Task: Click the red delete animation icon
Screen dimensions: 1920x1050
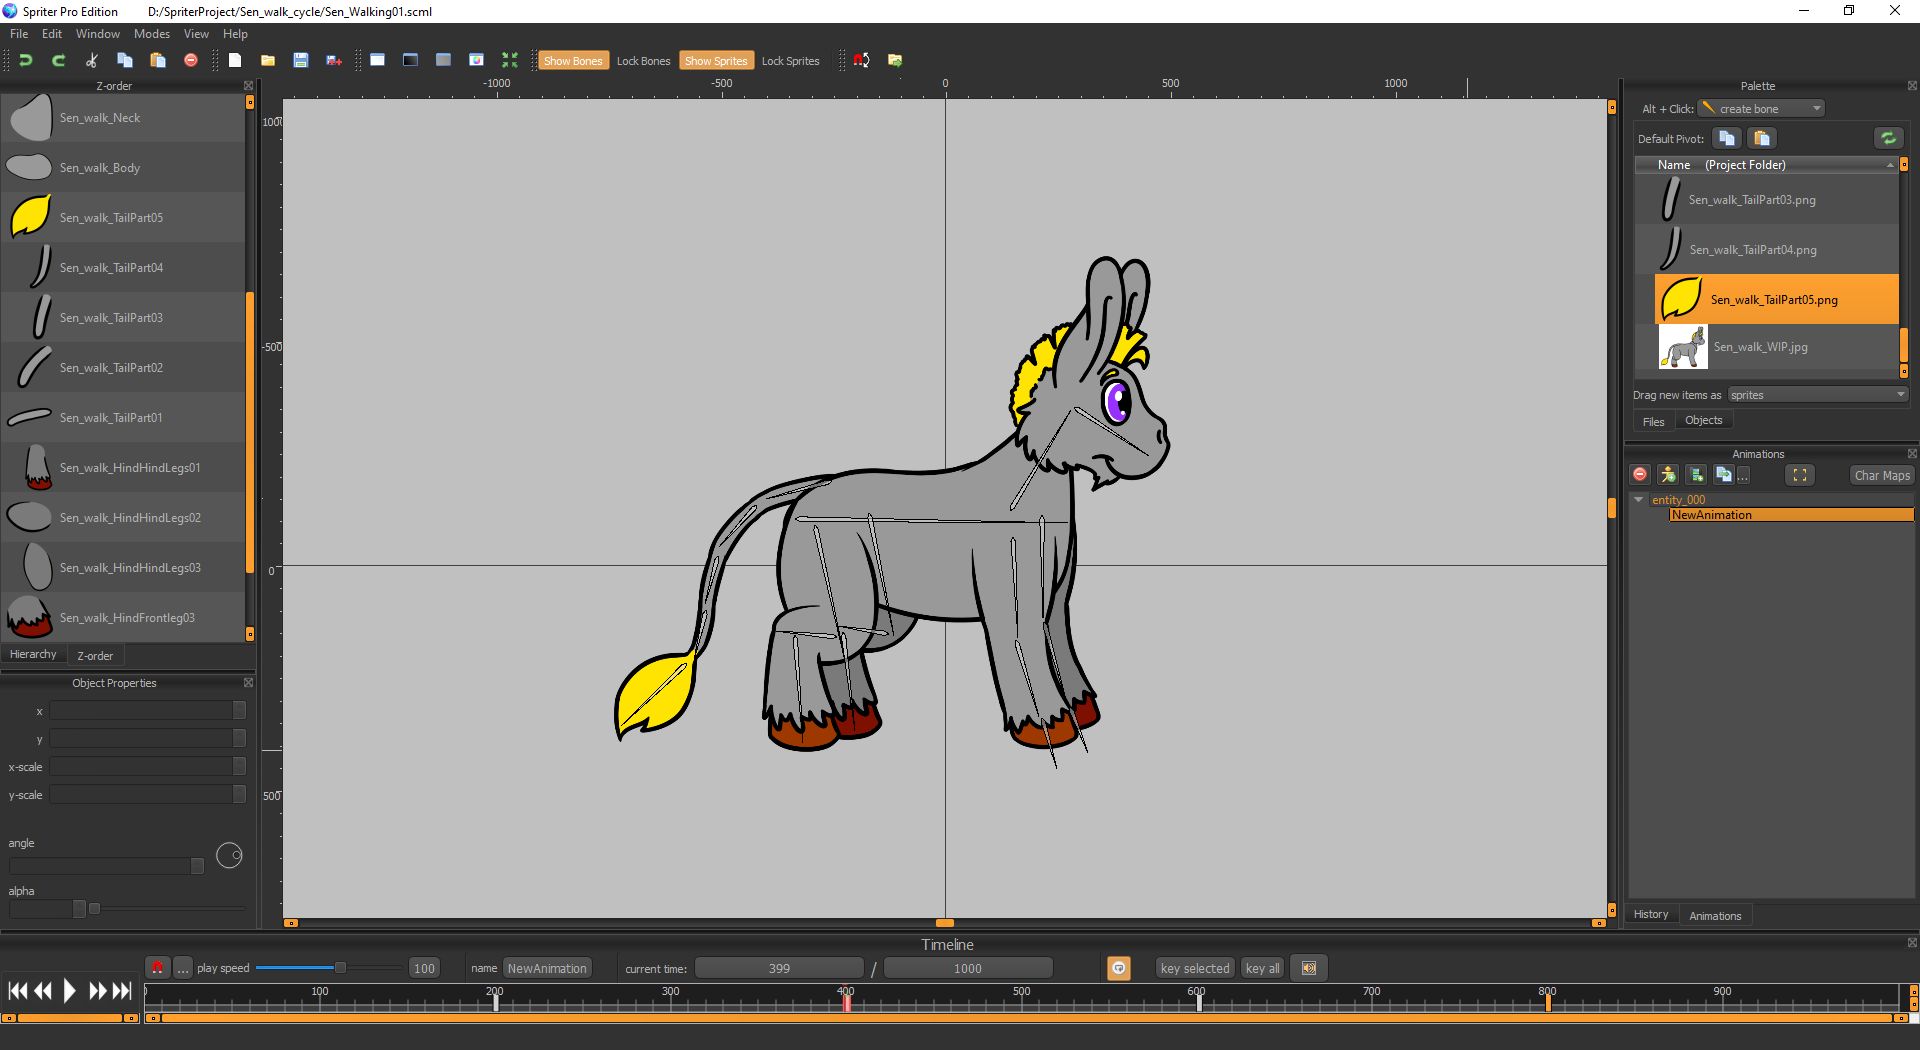Action: 1640,475
